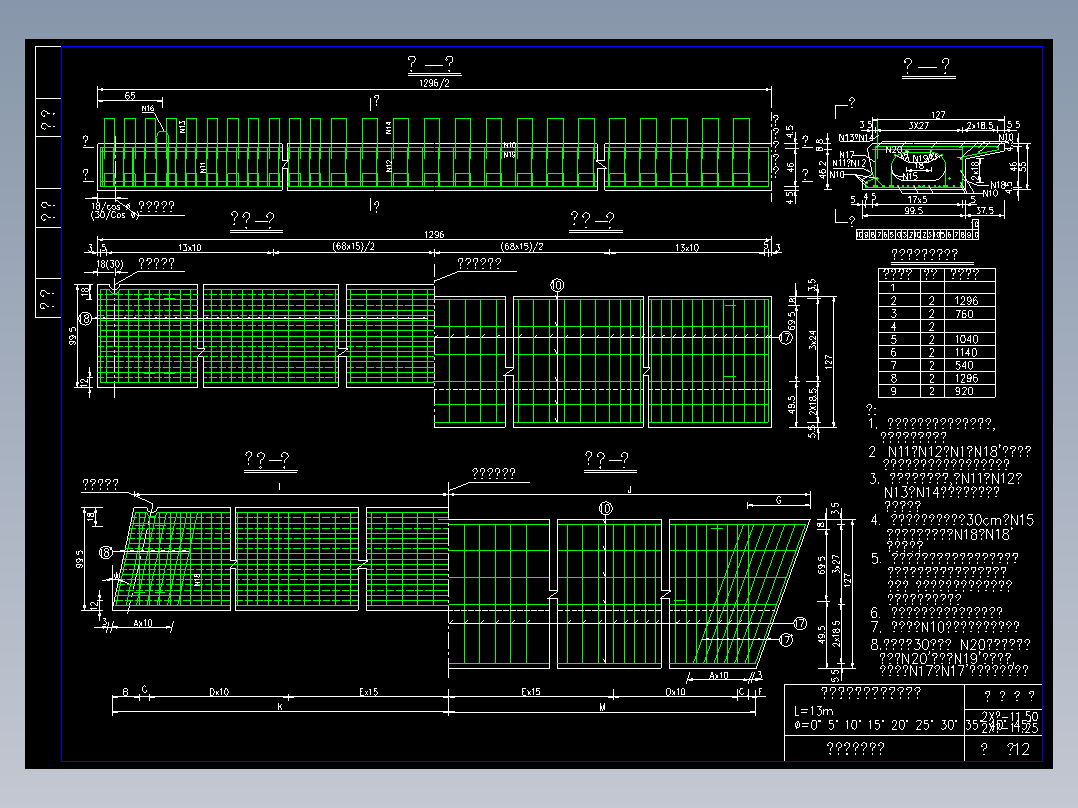
Task: Select the "37.5" dimension below the cross-section
Action: pos(985,210)
